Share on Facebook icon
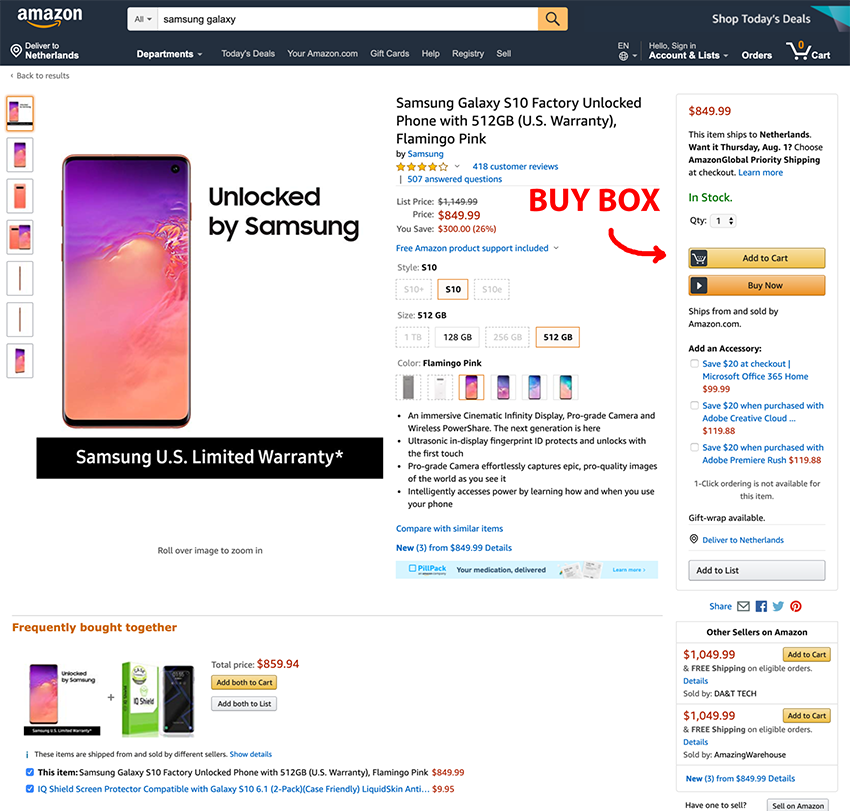Screen dimensions: 850x811 coord(761,606)
